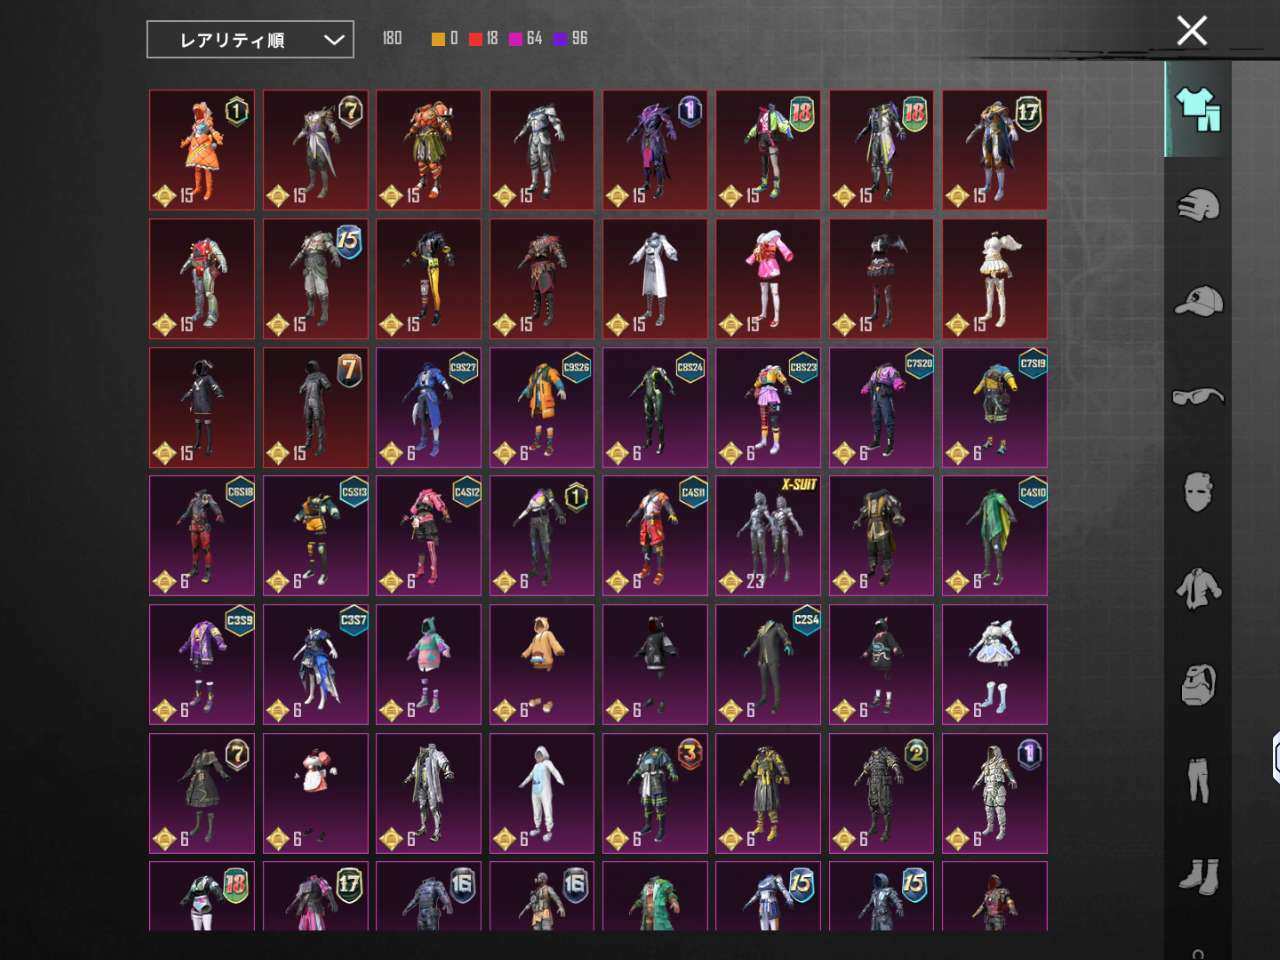Viewport: 1280px width, 960px height.
Task: Pick the orange dress outfit in the first slot
Action: [202, 150]
